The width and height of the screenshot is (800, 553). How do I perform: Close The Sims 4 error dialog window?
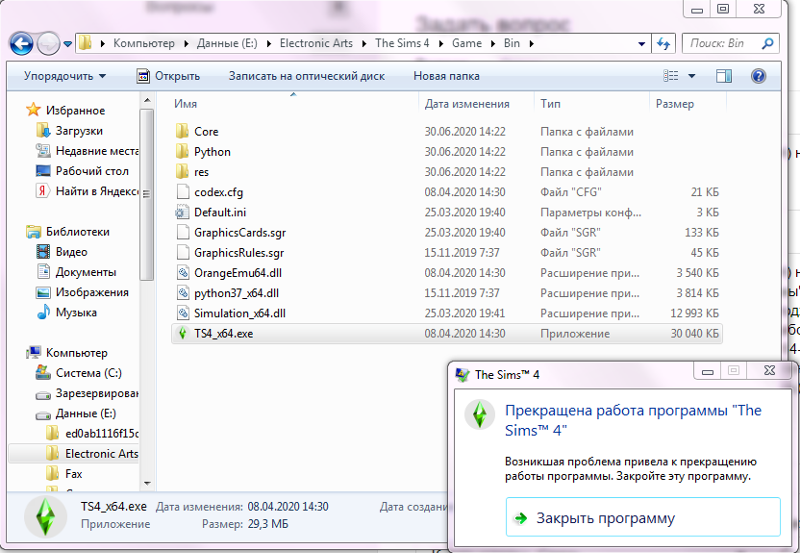769,371
